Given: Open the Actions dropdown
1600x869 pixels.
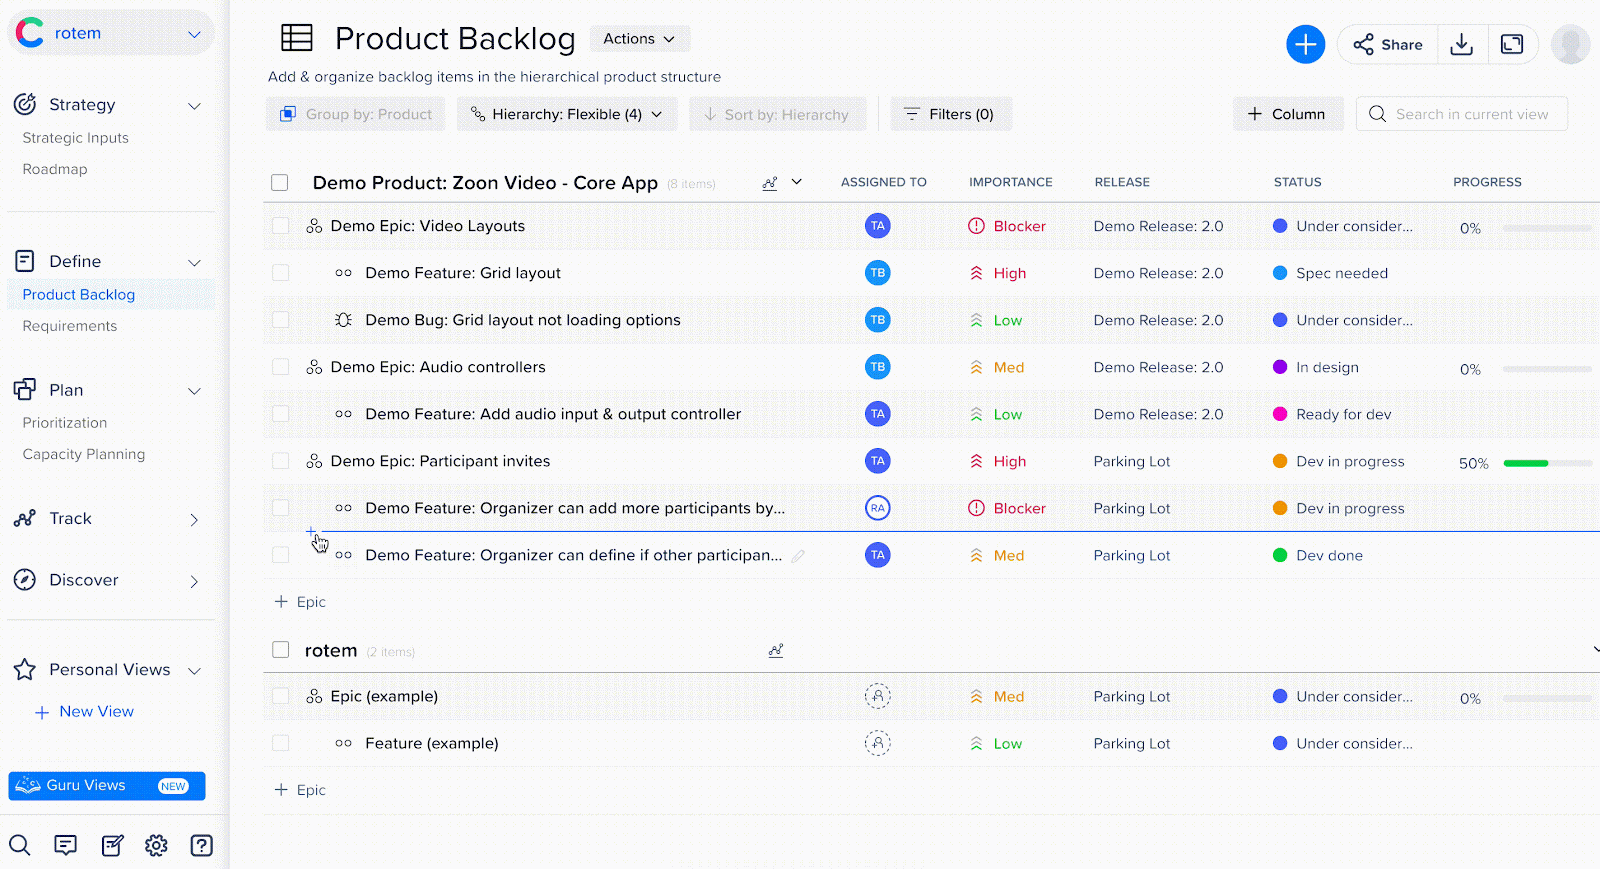Looking at the screenshot, I should [639, 39].
